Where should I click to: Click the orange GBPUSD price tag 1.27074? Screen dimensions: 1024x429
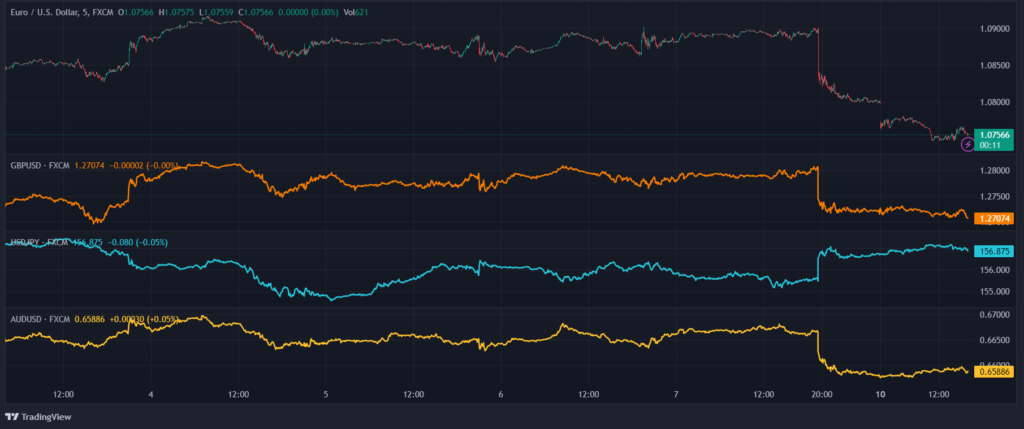[993, 219]
